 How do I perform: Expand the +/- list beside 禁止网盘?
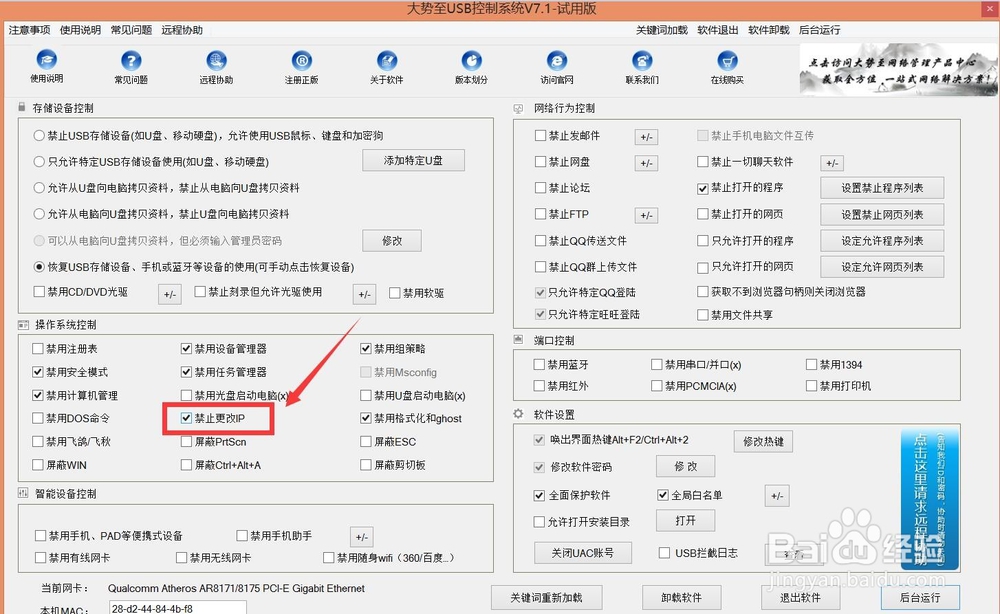pyautogui.click(x=646, y=163)
